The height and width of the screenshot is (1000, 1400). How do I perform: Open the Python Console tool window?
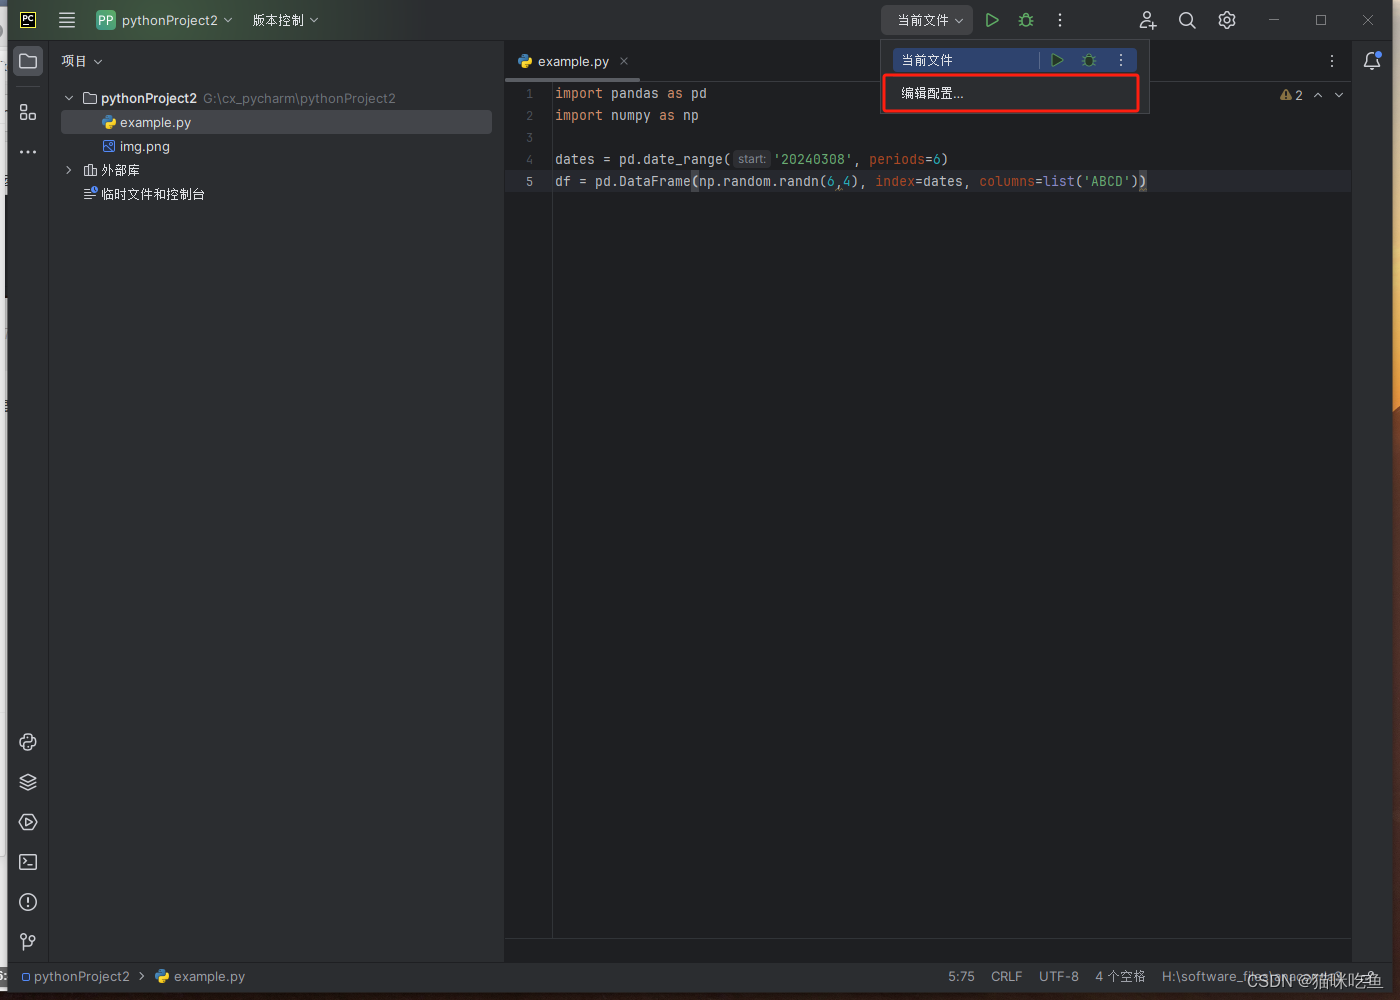point(28,742)
